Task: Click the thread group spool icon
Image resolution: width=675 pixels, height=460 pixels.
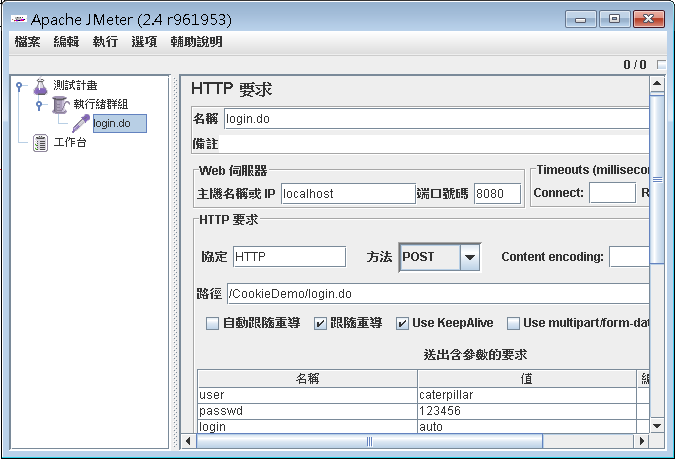Action: coord(60,105)
